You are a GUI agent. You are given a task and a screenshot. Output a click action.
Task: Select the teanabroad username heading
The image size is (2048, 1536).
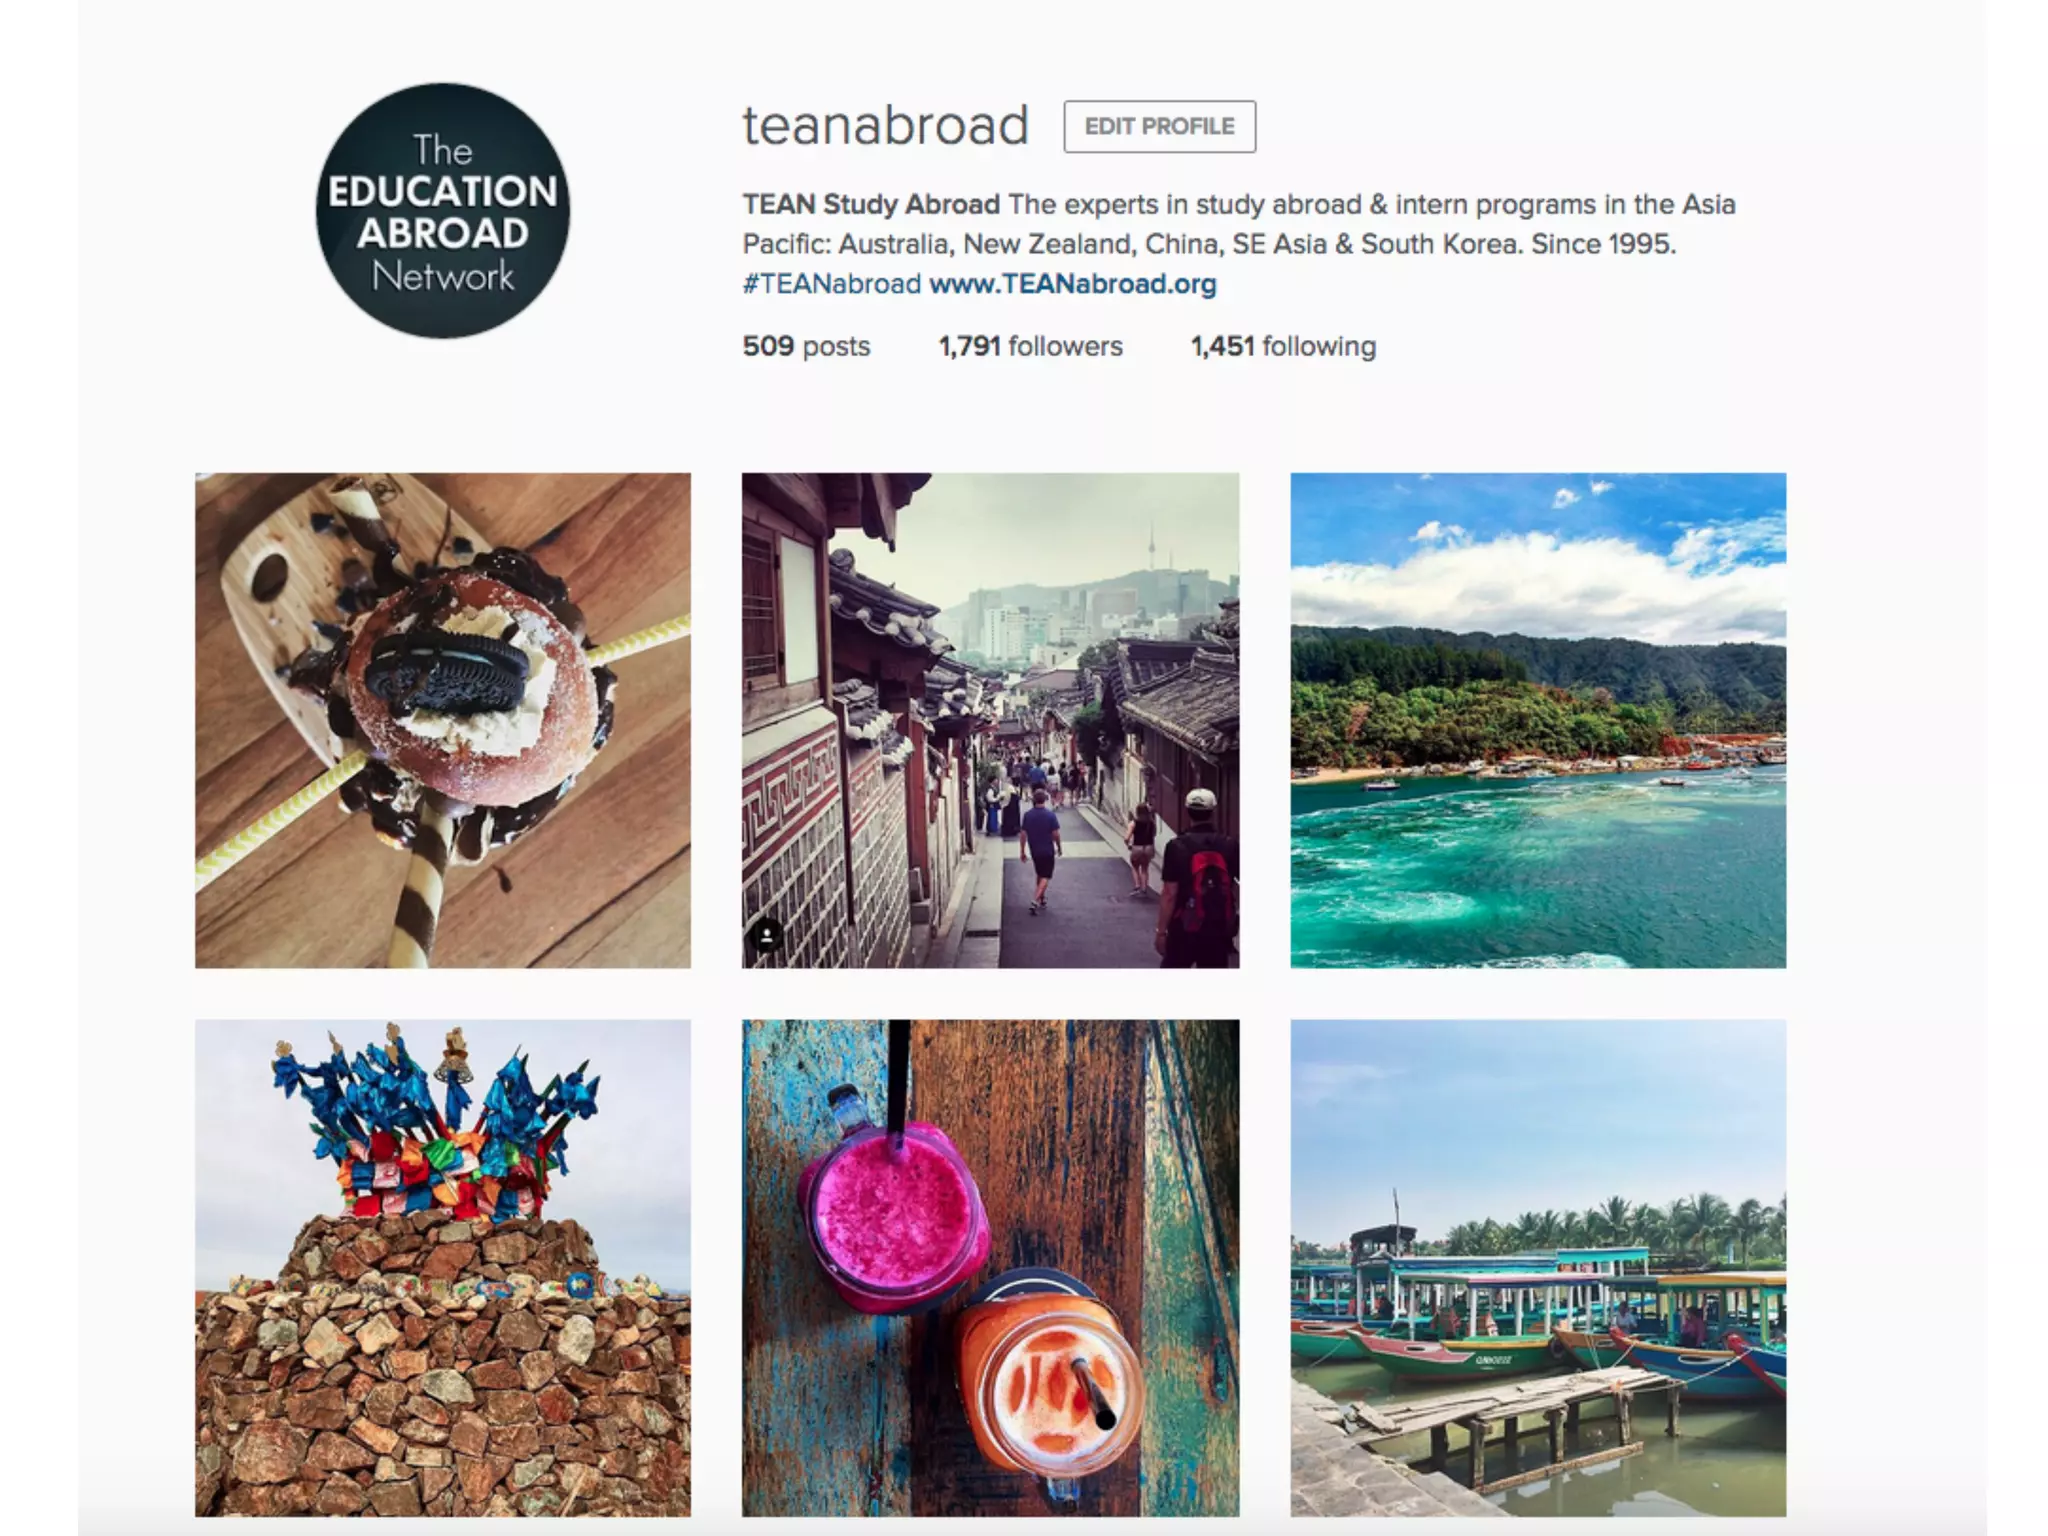coord(885,126)
